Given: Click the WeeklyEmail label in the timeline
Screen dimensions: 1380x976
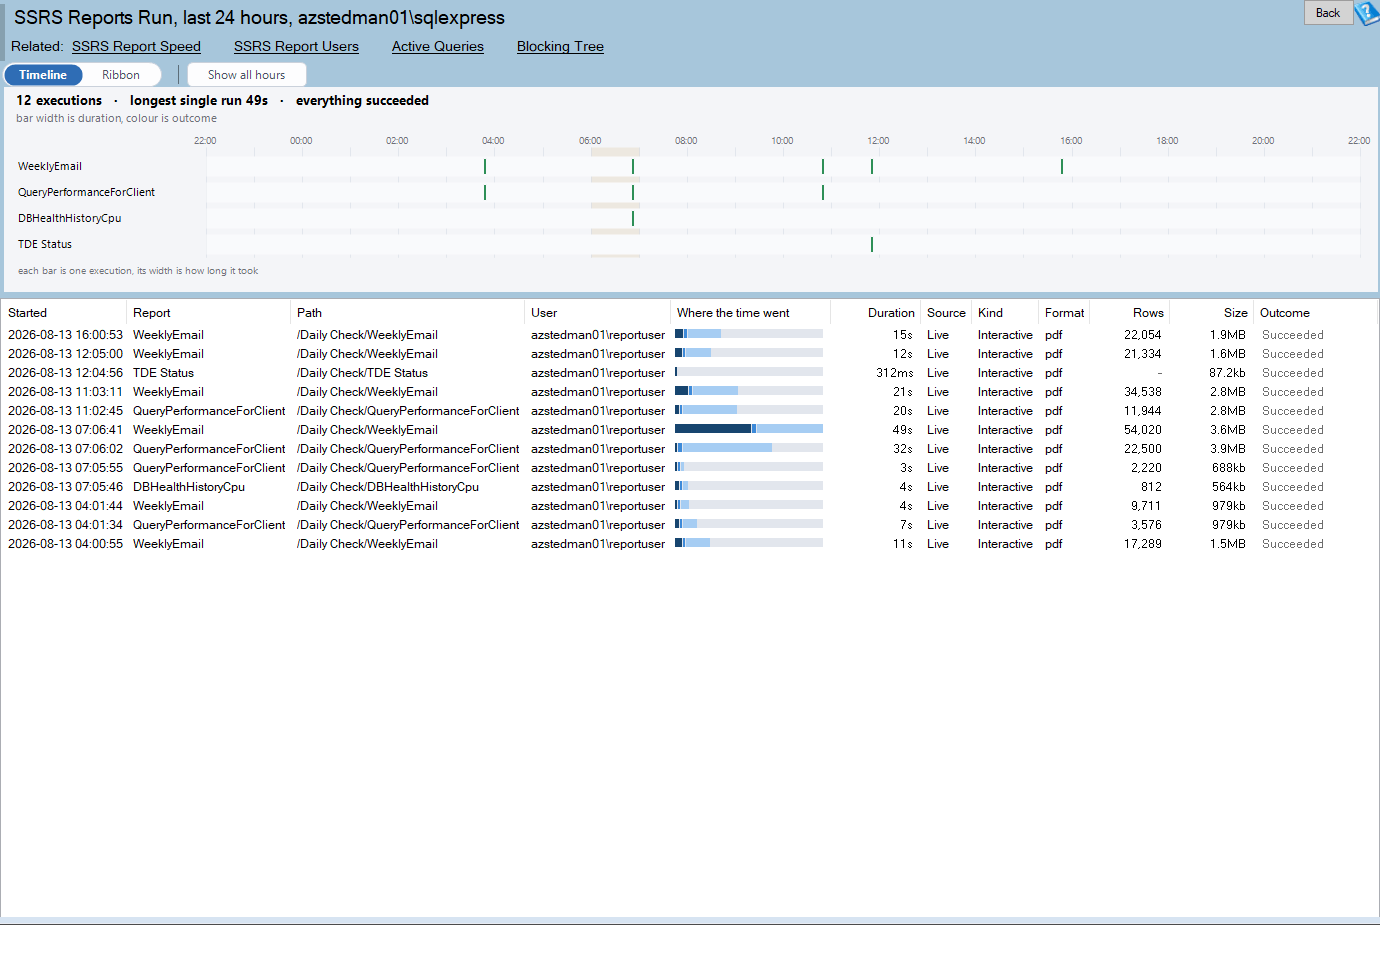Looking at the screenshot, I should (x=50, y=166).
